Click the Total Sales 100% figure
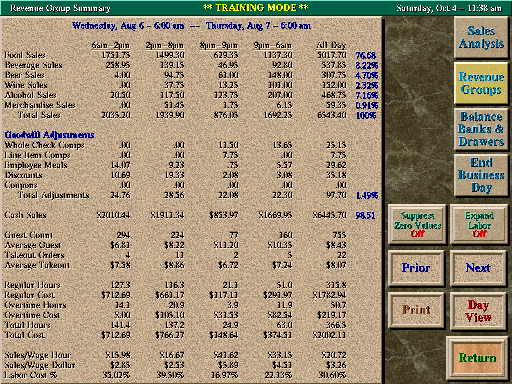512x384 pixels. 366,115
